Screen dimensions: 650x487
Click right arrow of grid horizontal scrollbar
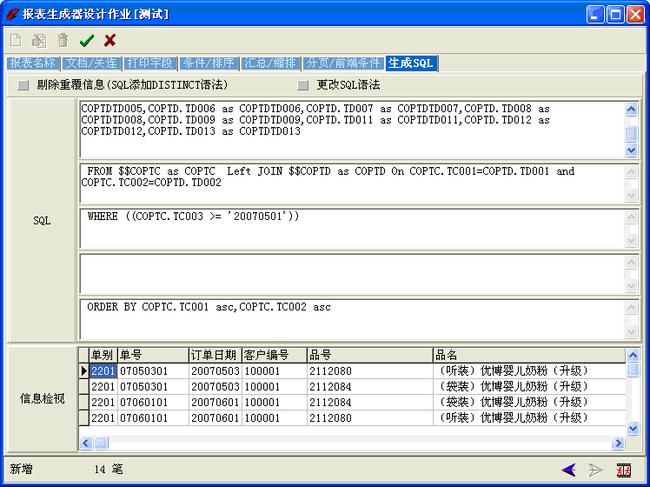point(618,443)
